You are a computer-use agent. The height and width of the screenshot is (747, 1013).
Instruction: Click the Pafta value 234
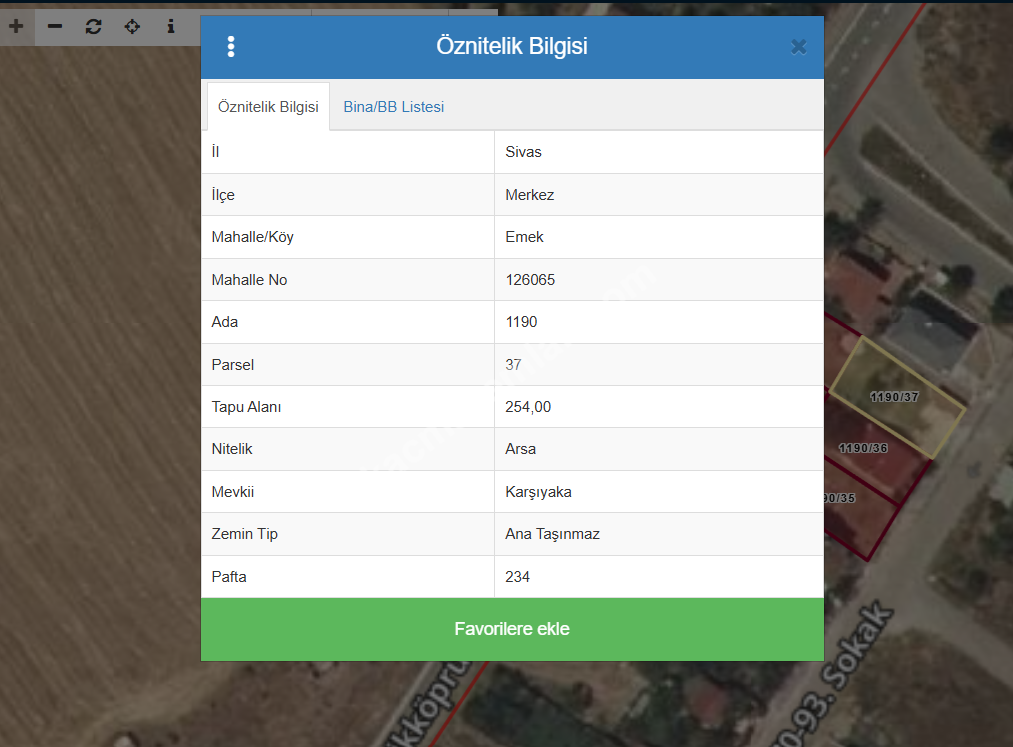coord(517,577)
